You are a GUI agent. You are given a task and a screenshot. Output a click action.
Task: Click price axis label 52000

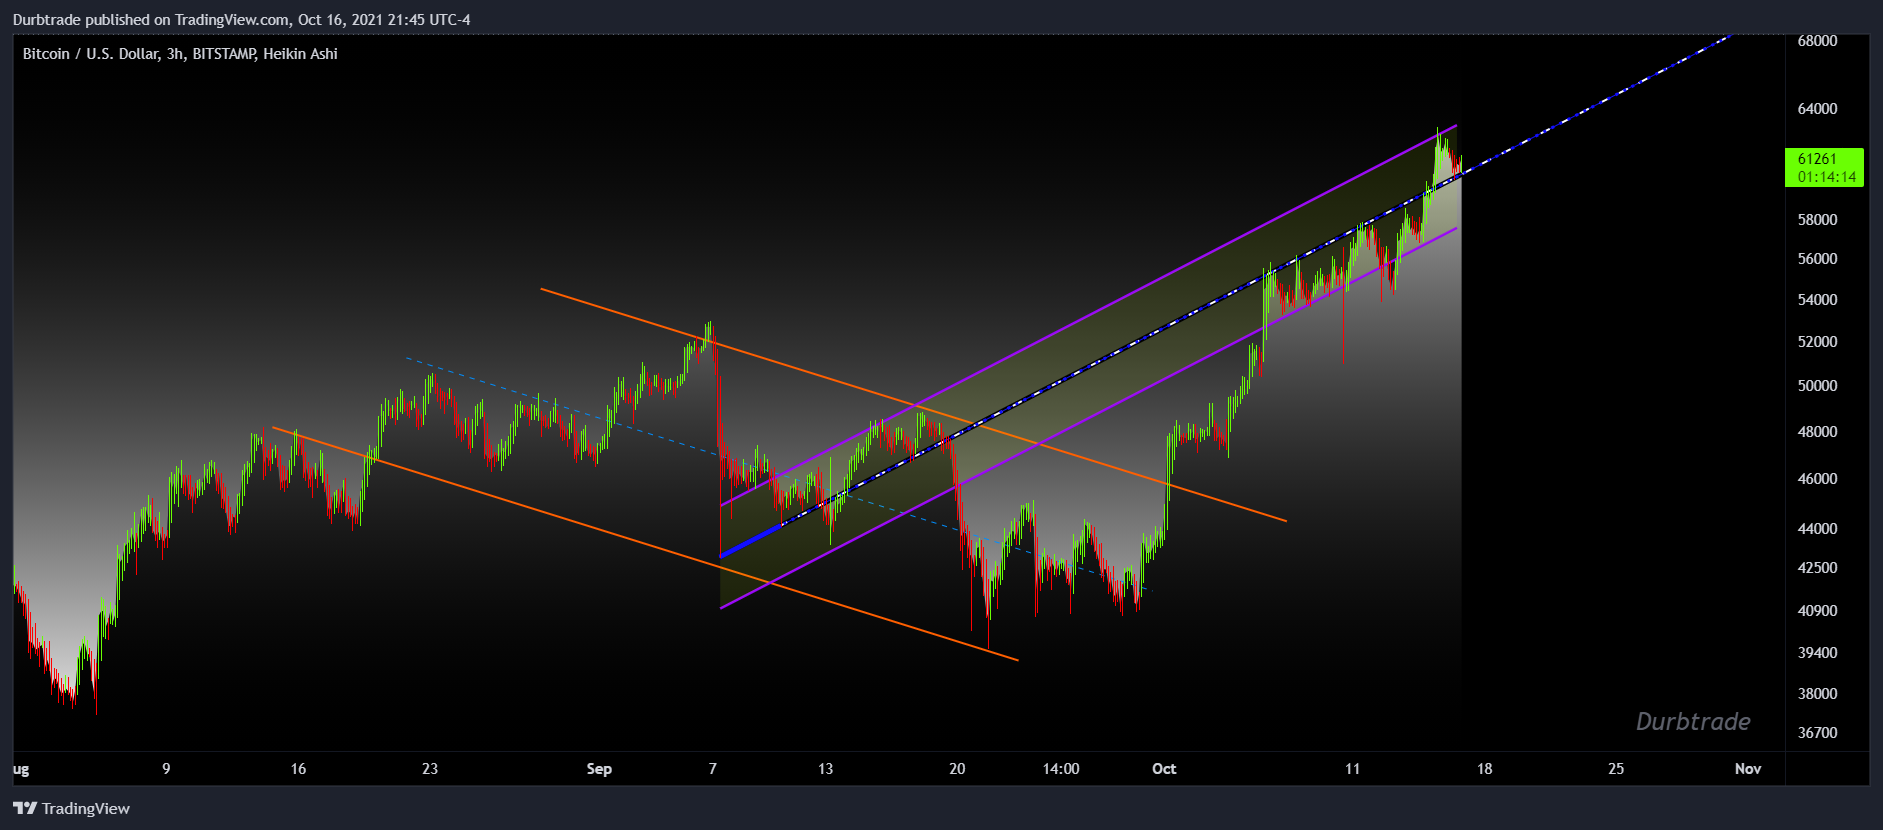pos(1817,342)
